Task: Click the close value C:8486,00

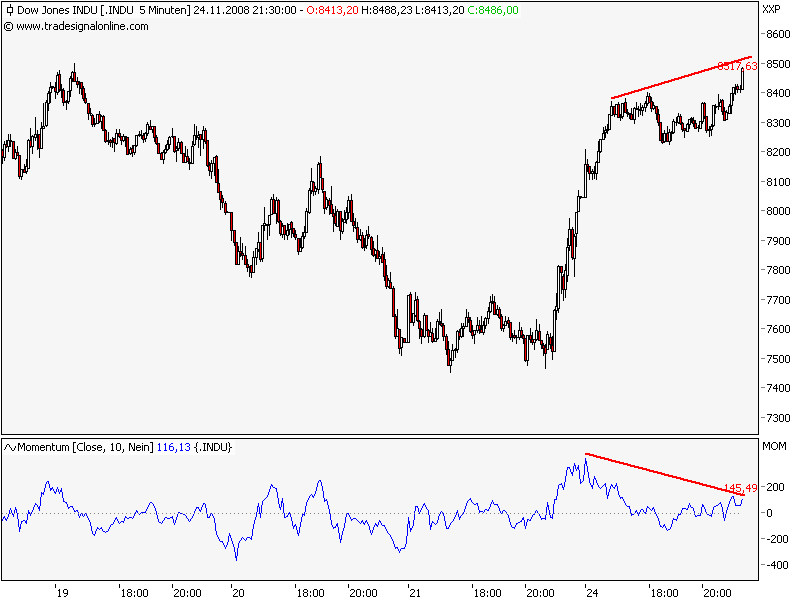Action: coord(493,10)
